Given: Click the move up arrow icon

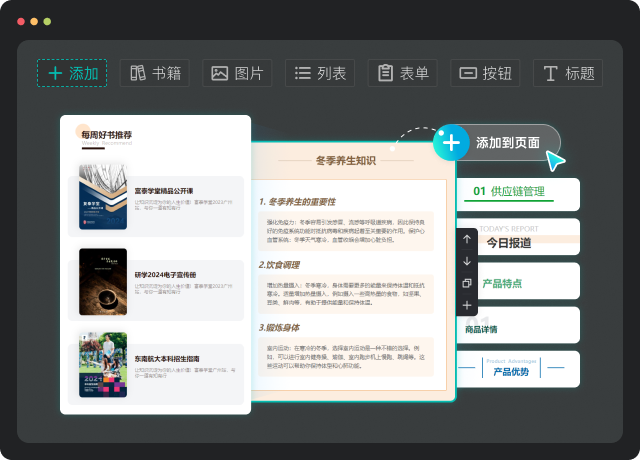Looking at the screenshot, I should [467, 240].
